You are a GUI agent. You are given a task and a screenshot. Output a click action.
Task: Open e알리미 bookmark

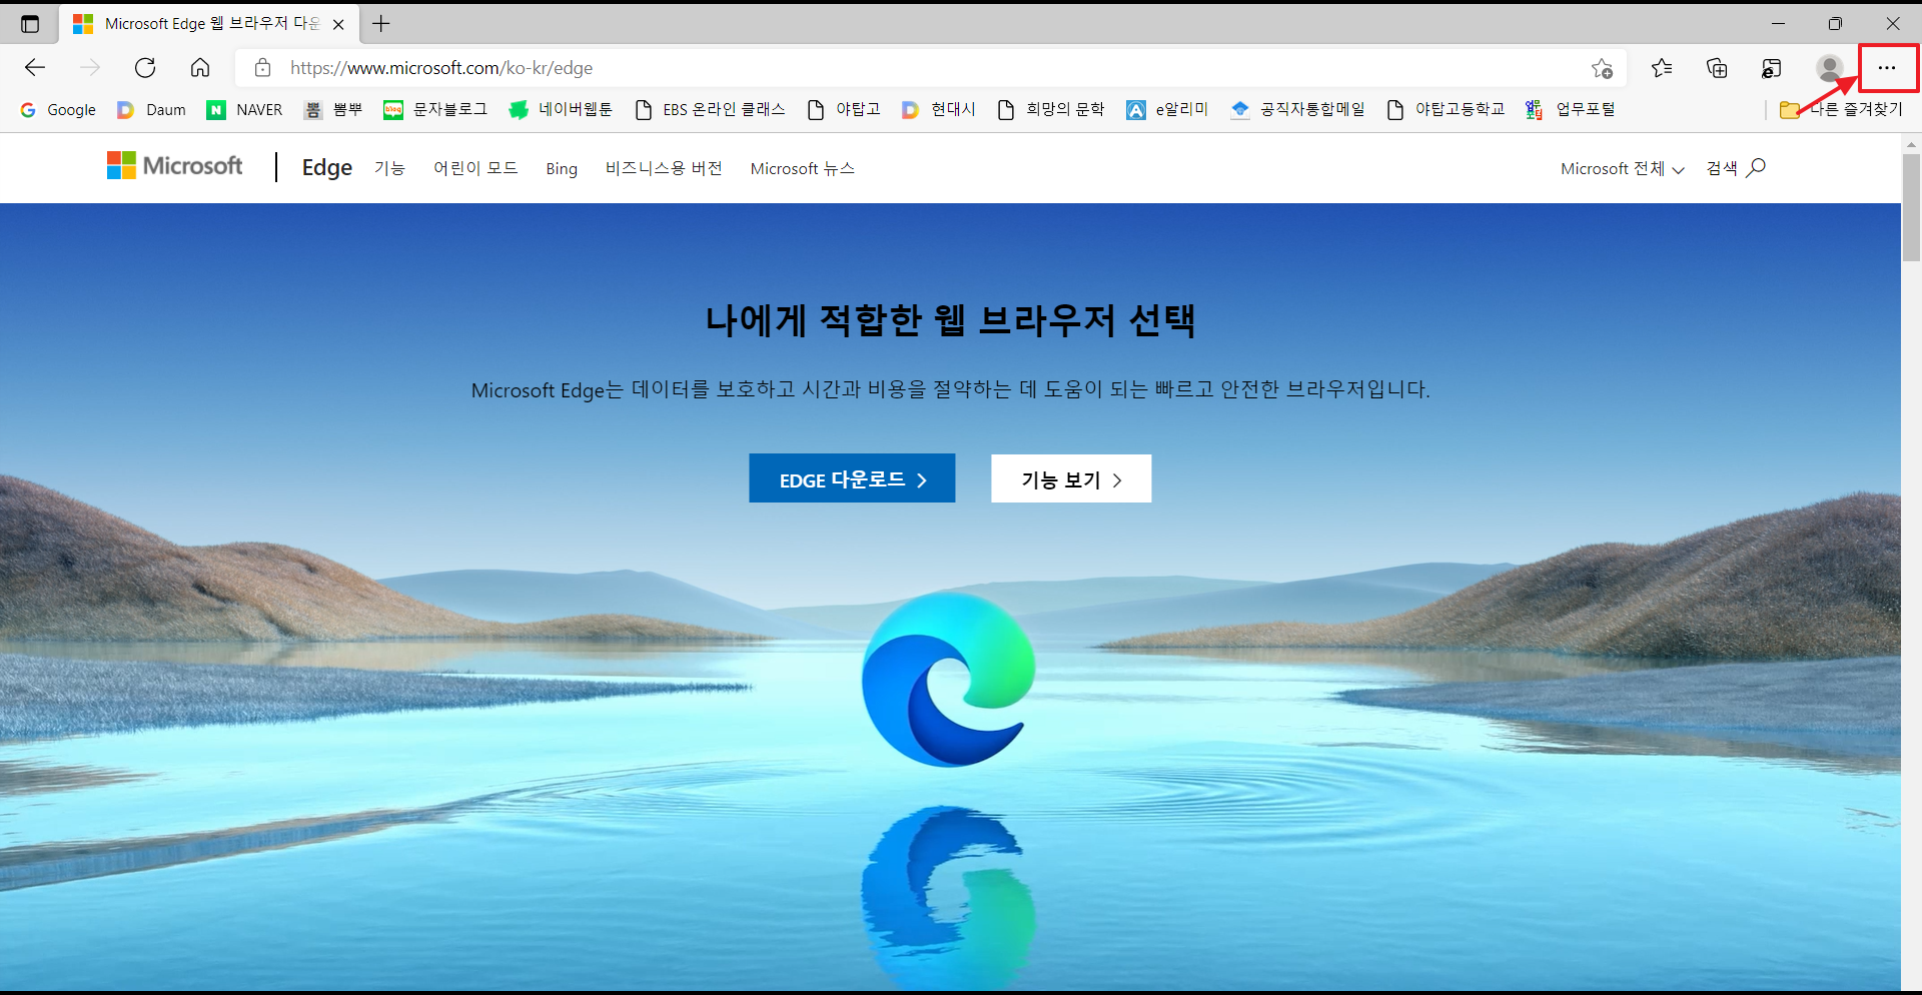click(x=1167, y=110)
